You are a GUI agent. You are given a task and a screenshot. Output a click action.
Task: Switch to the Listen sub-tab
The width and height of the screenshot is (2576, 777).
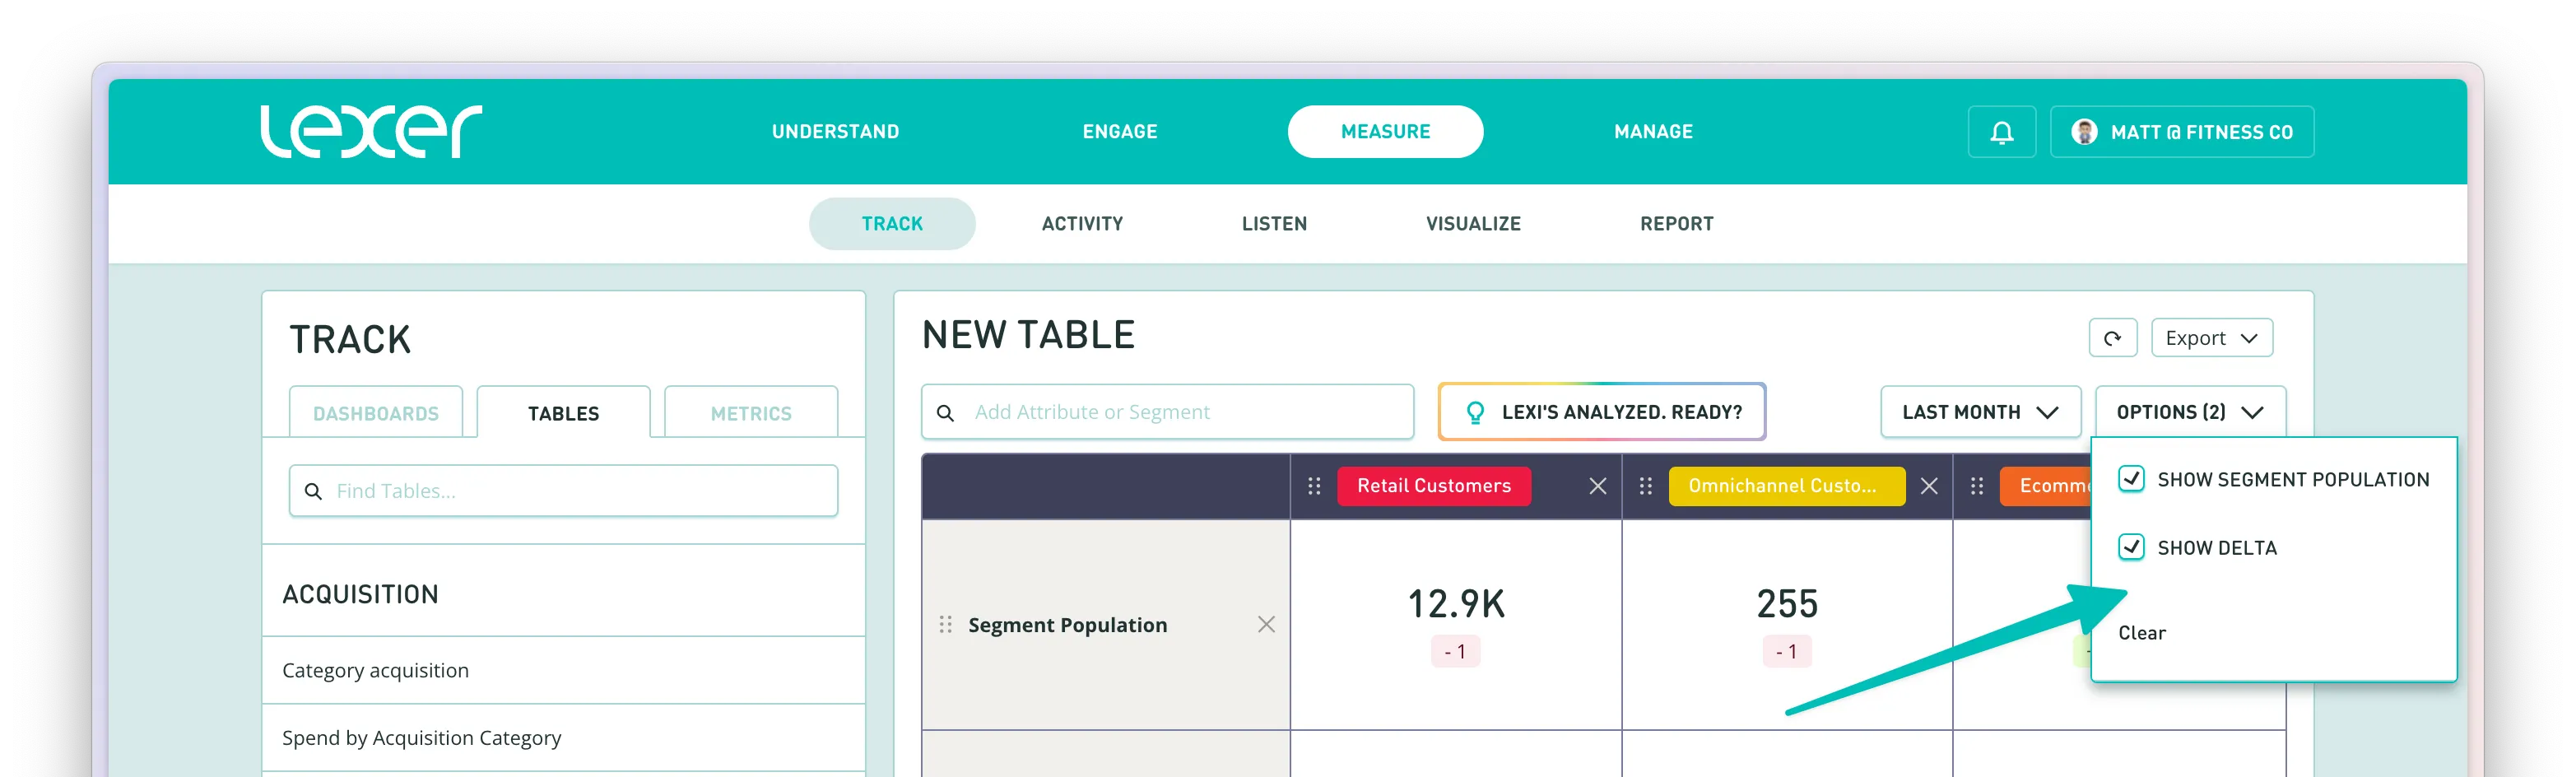pos(1274,224)
